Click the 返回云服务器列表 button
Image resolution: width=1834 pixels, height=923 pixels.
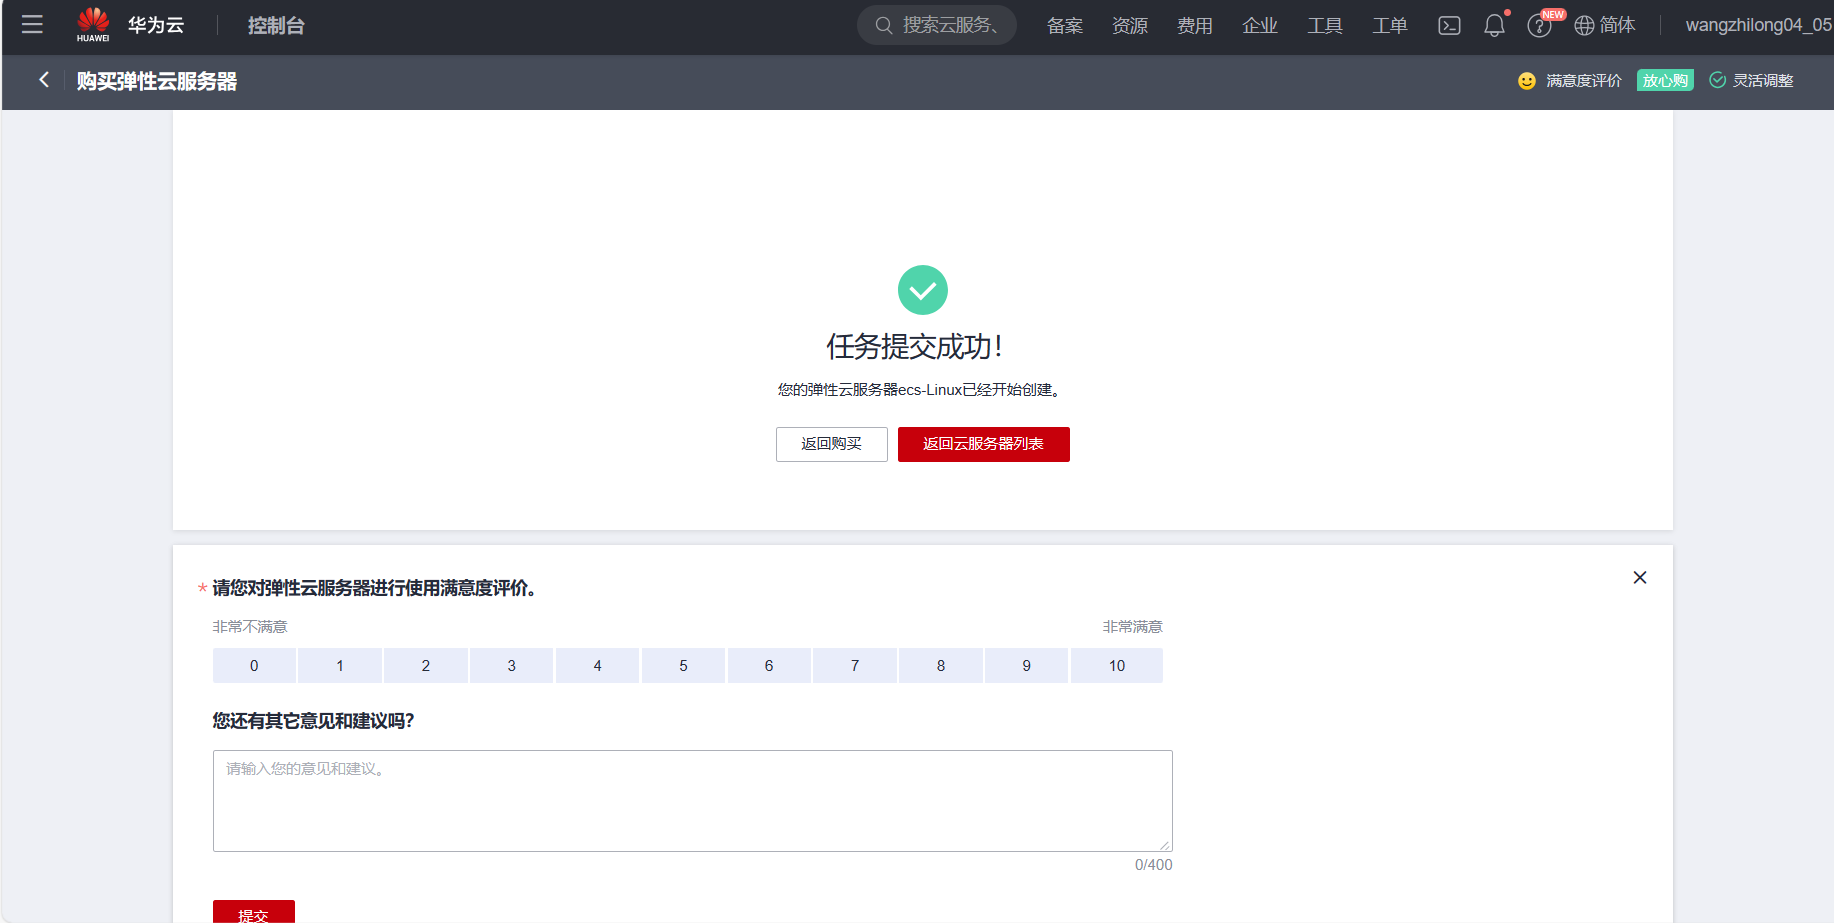click(x=983, y=444)
